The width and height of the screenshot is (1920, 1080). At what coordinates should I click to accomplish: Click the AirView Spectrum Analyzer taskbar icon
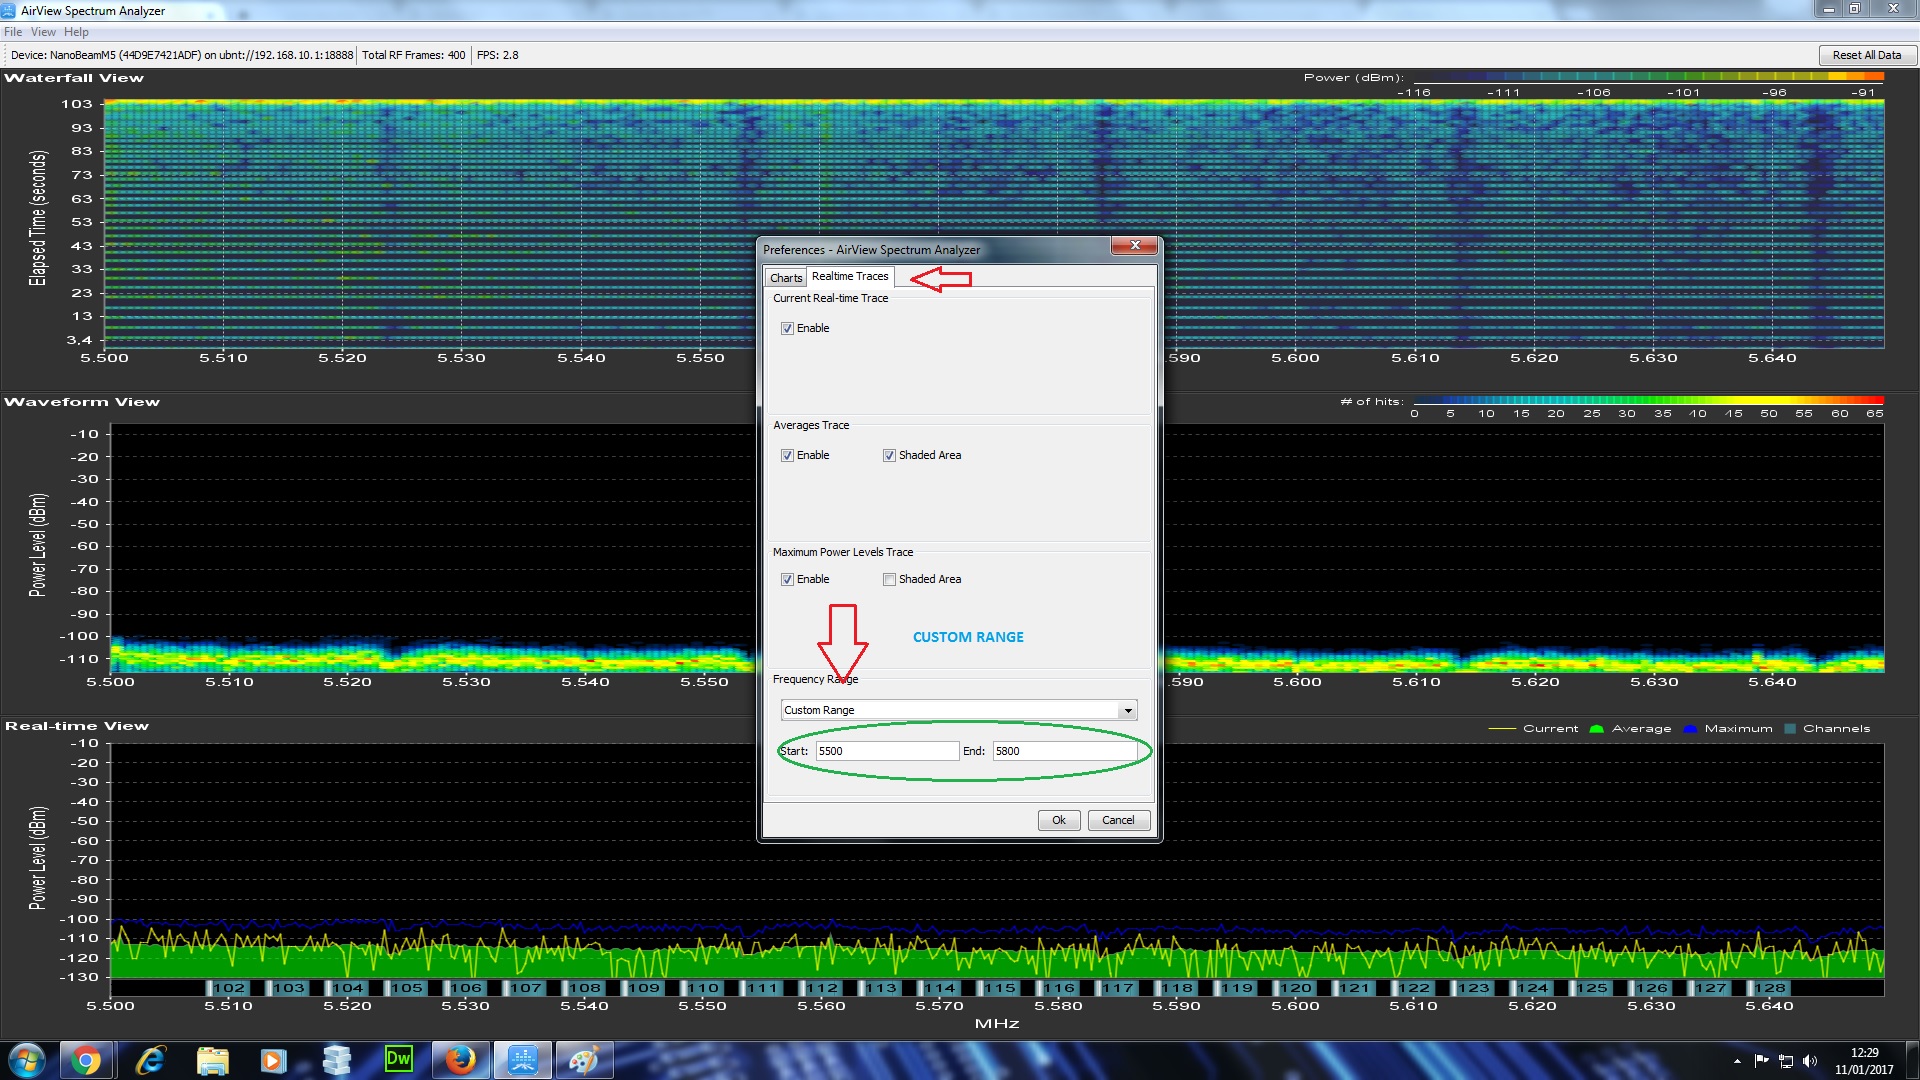[x=522, y=1060]
